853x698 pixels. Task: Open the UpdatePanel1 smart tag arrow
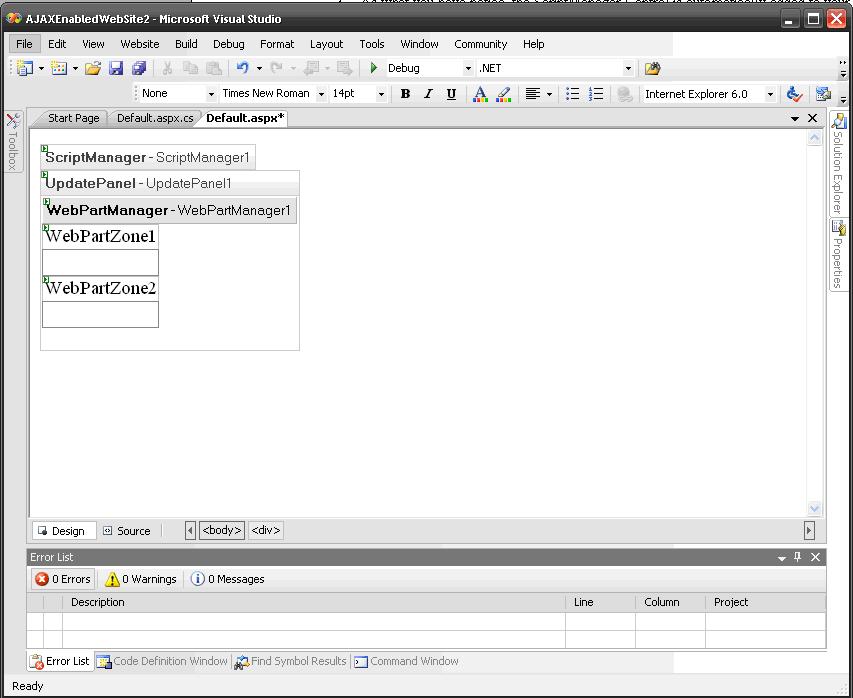pyautogui.click(x=45, y=175)
